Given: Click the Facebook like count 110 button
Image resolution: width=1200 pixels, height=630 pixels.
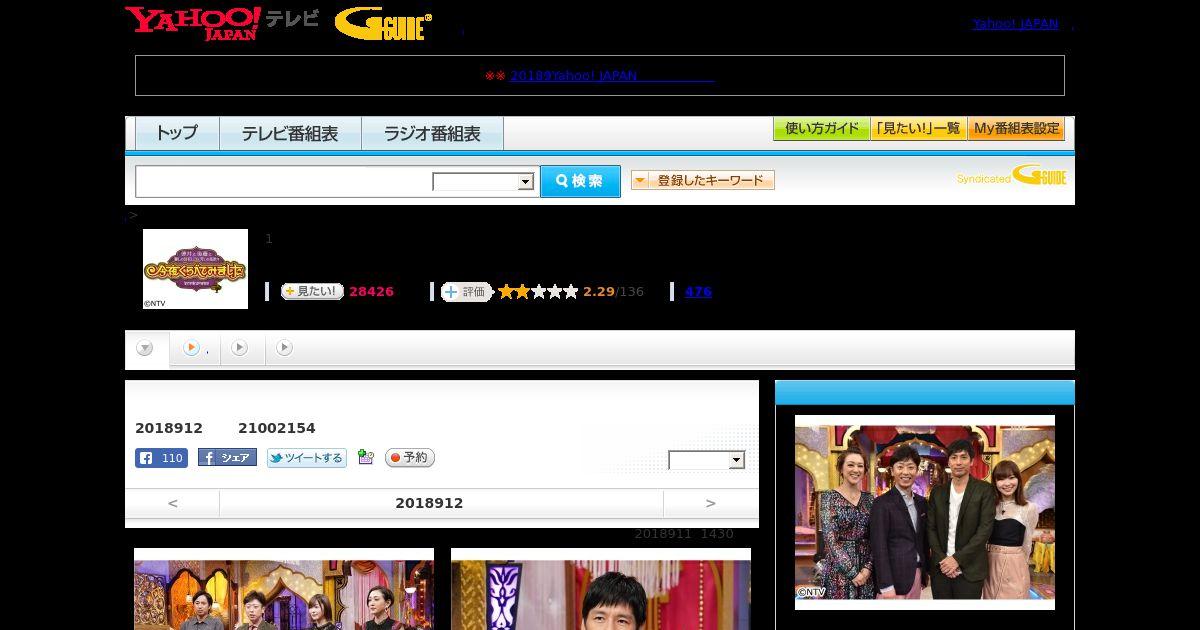Looking at the screenshot, I should [161, 458].
